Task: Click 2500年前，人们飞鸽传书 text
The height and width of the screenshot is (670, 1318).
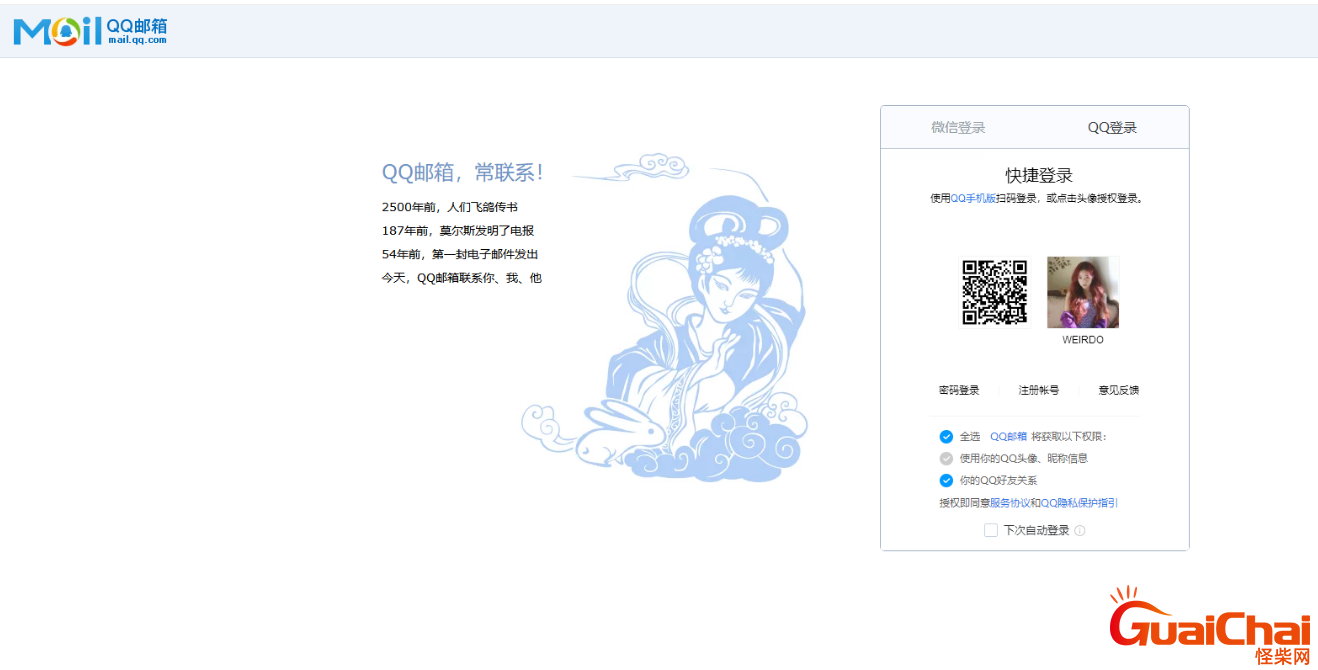Action: [450, 207]
